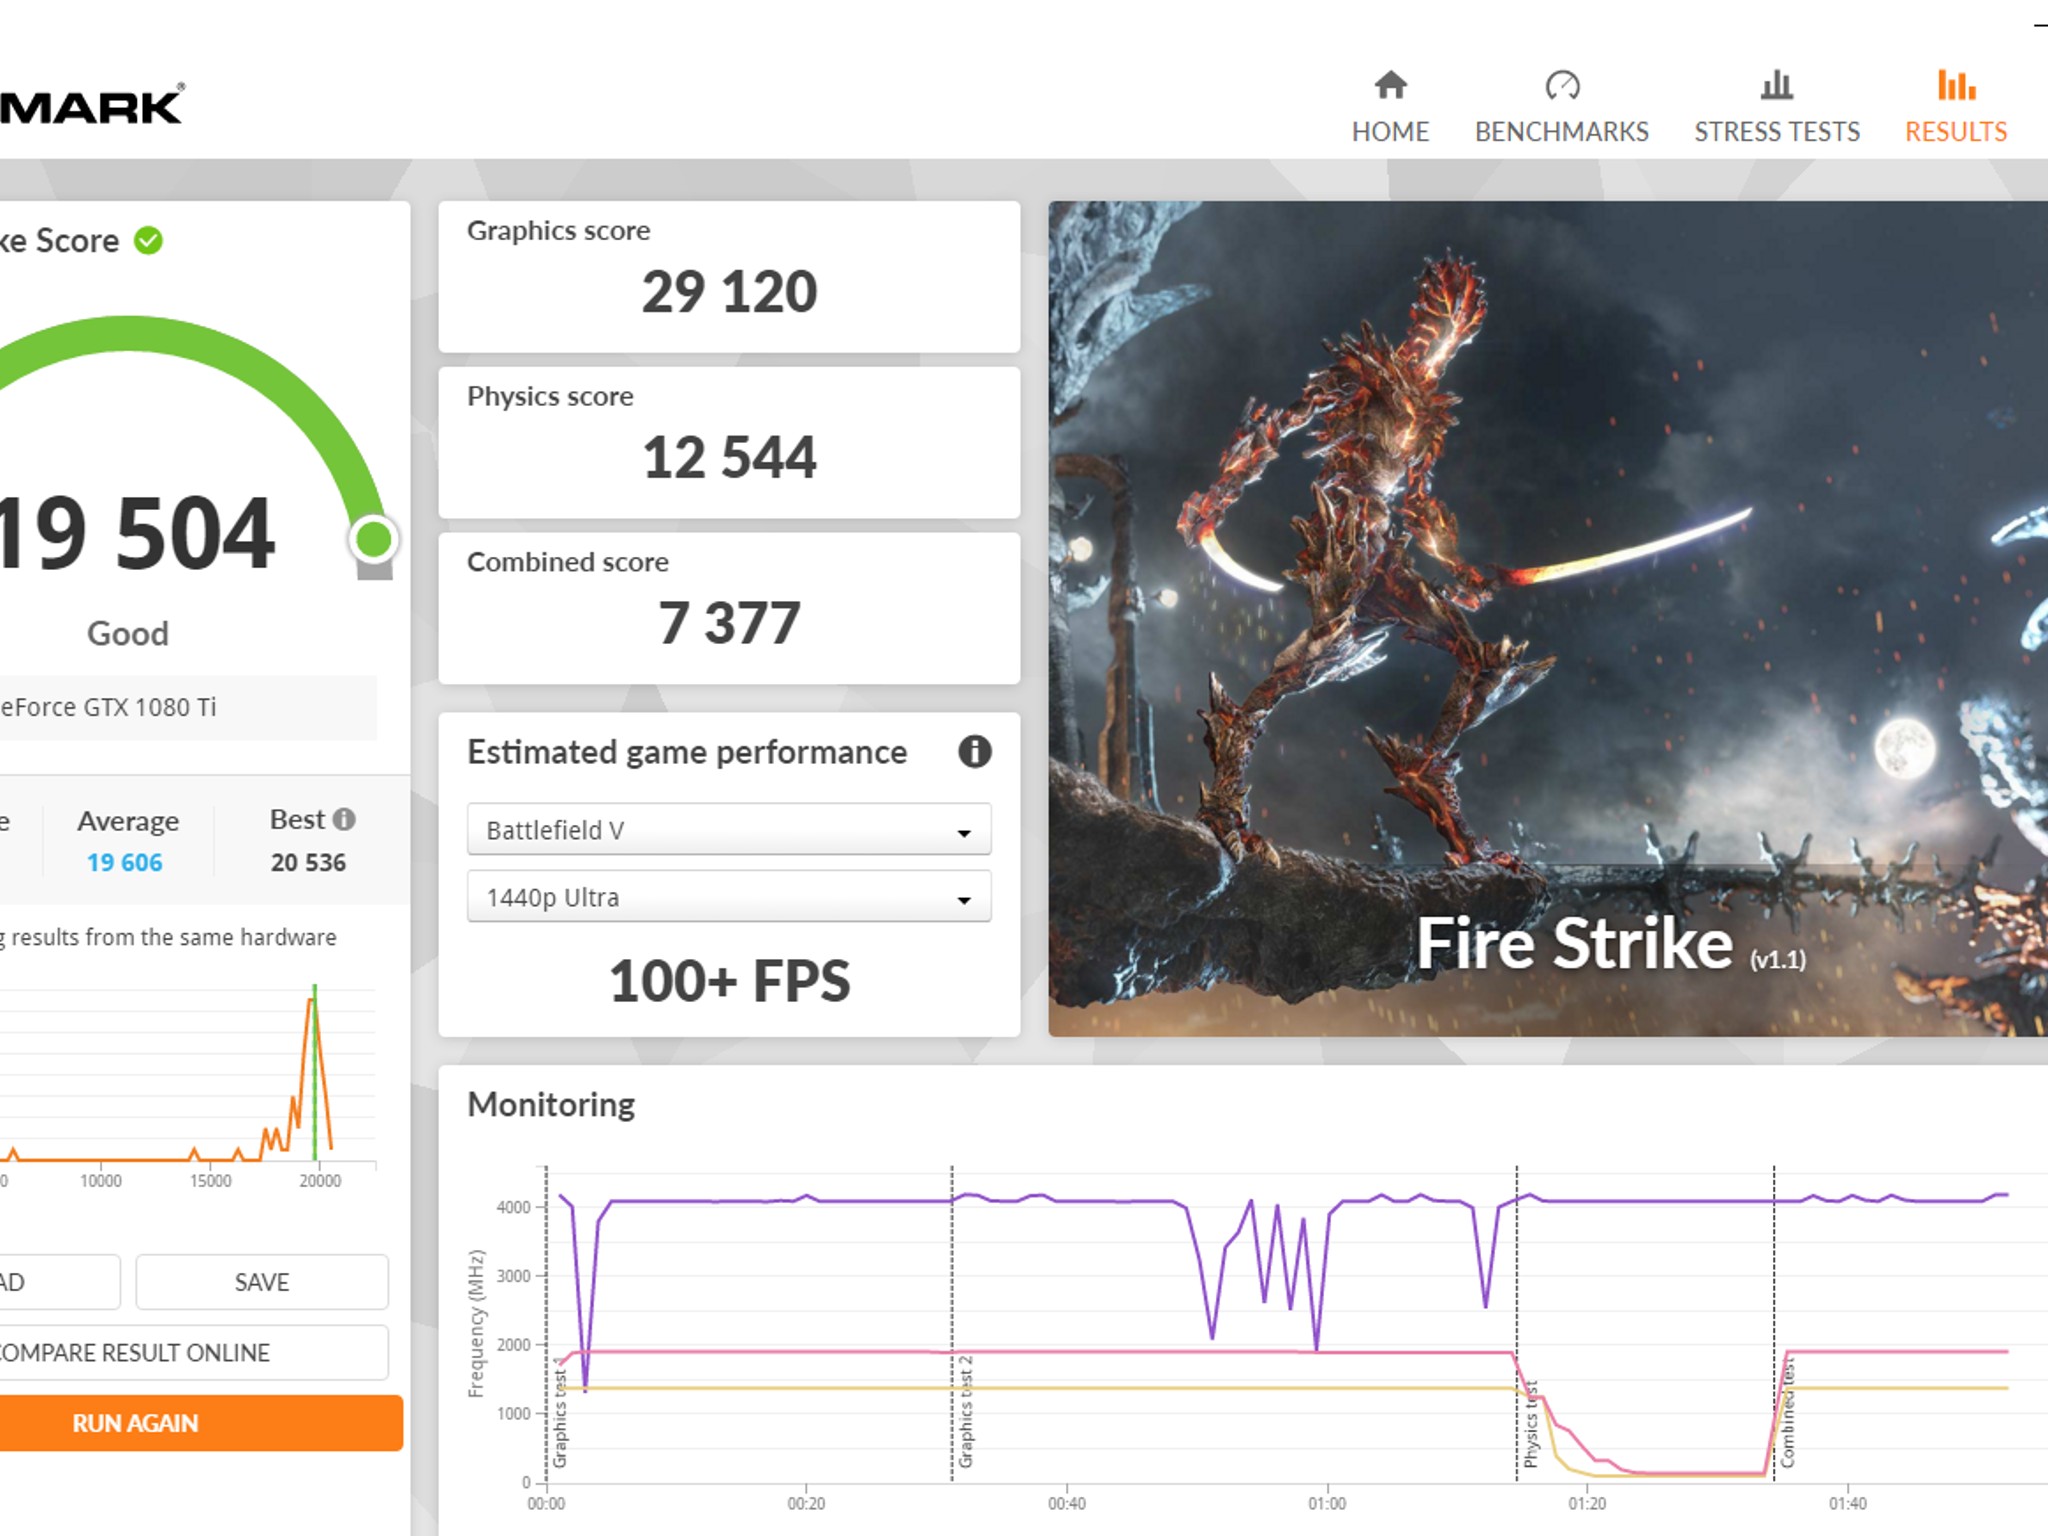
Task: Click the Average score 19 606 link
Action: coord(125,862)
